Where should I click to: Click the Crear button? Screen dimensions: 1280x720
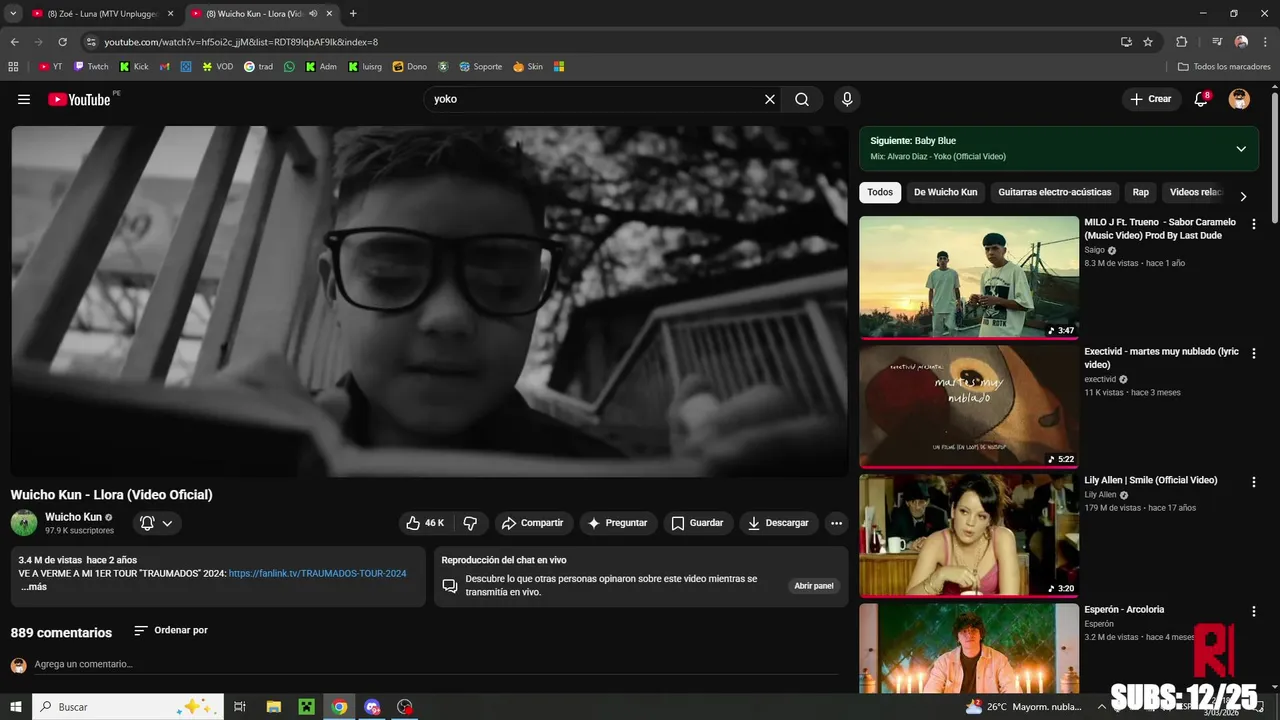[x=1151, y=99]
